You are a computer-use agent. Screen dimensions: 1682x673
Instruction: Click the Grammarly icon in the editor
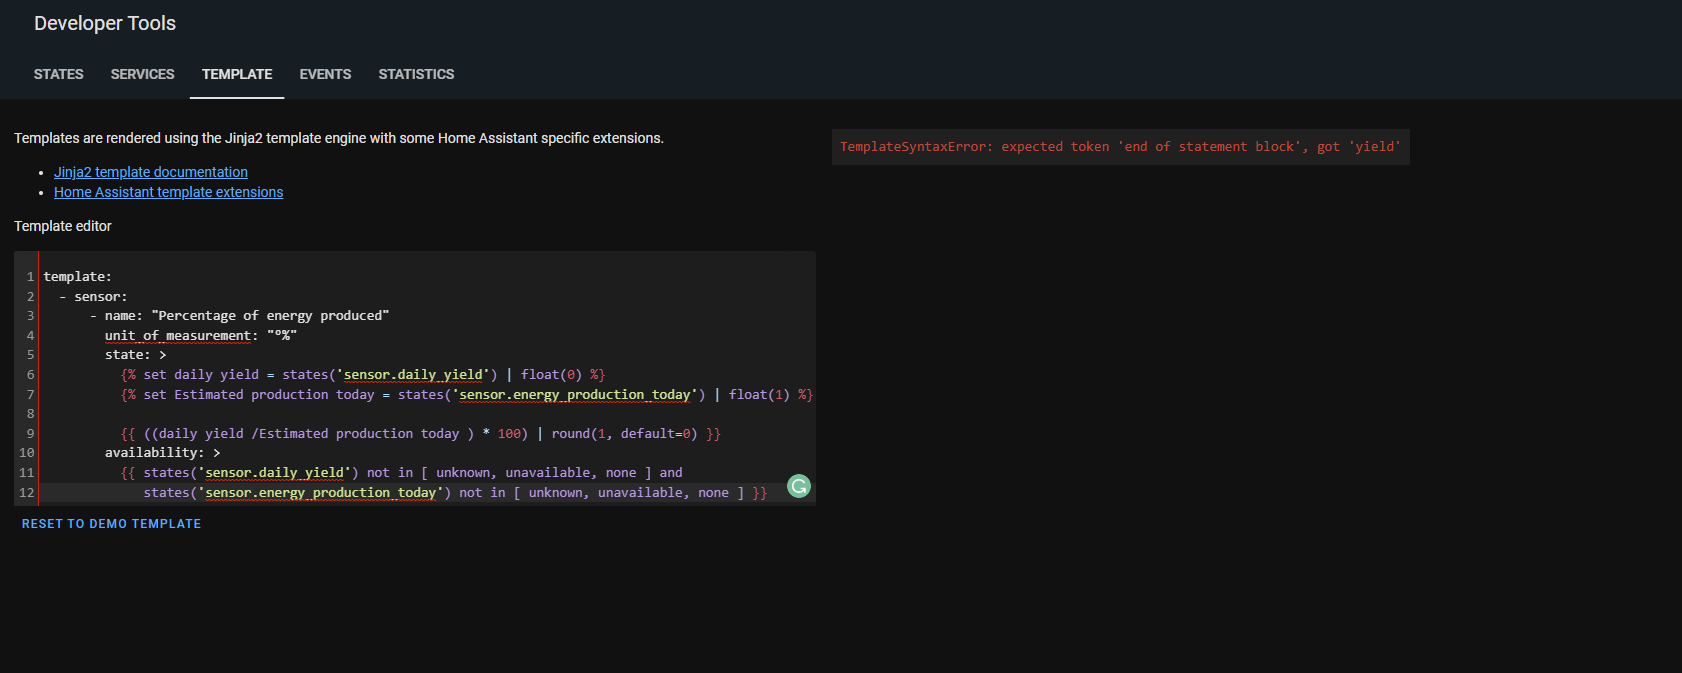click(798, 486)
